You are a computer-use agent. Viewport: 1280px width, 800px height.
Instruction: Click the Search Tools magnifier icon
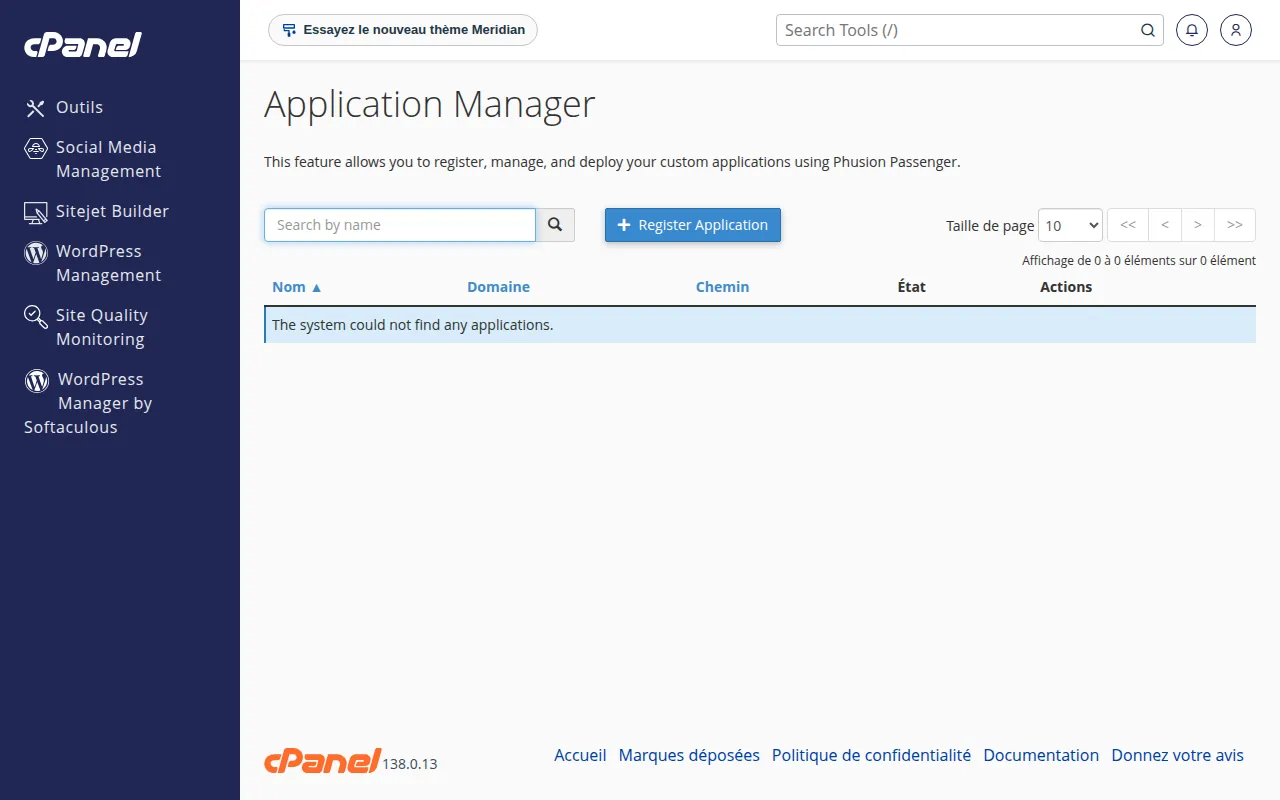[x=1148, y=30]
